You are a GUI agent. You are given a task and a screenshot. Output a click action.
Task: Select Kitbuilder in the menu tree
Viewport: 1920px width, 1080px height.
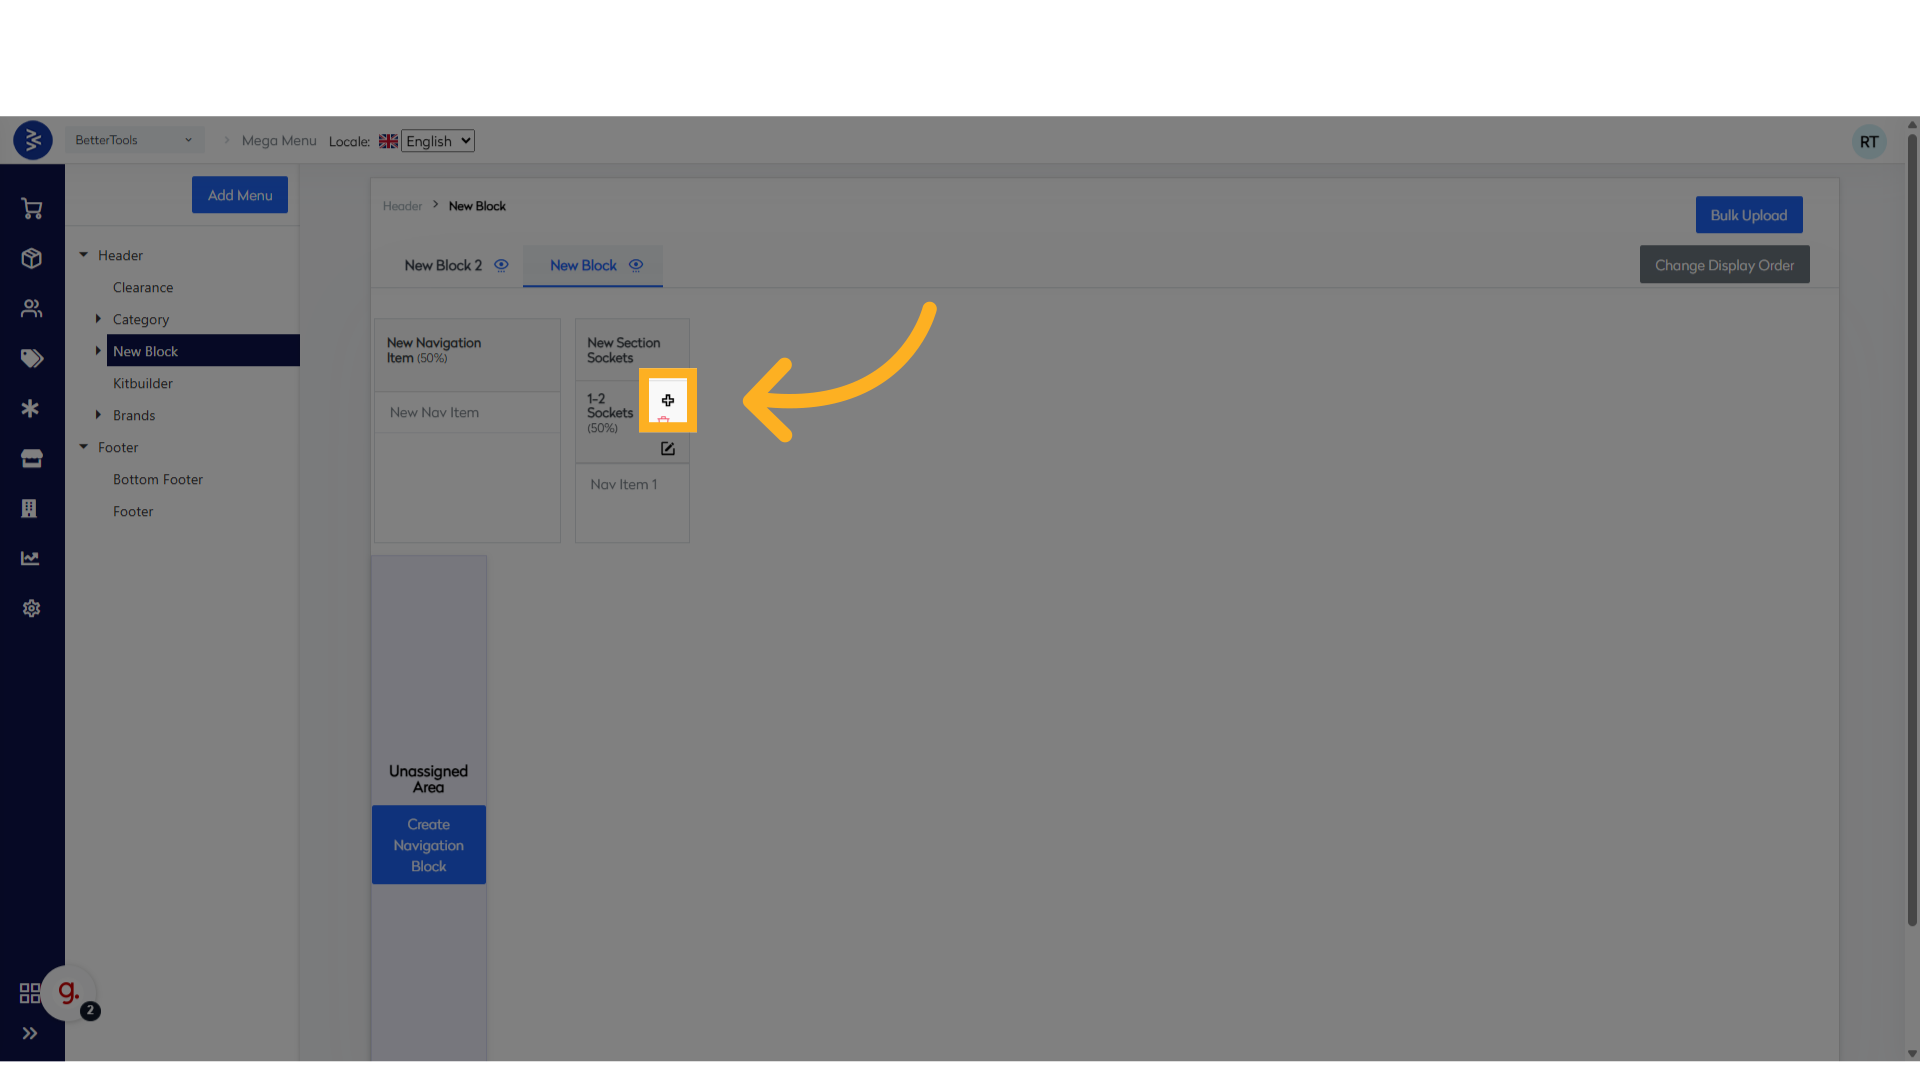[x=143, y=384]
